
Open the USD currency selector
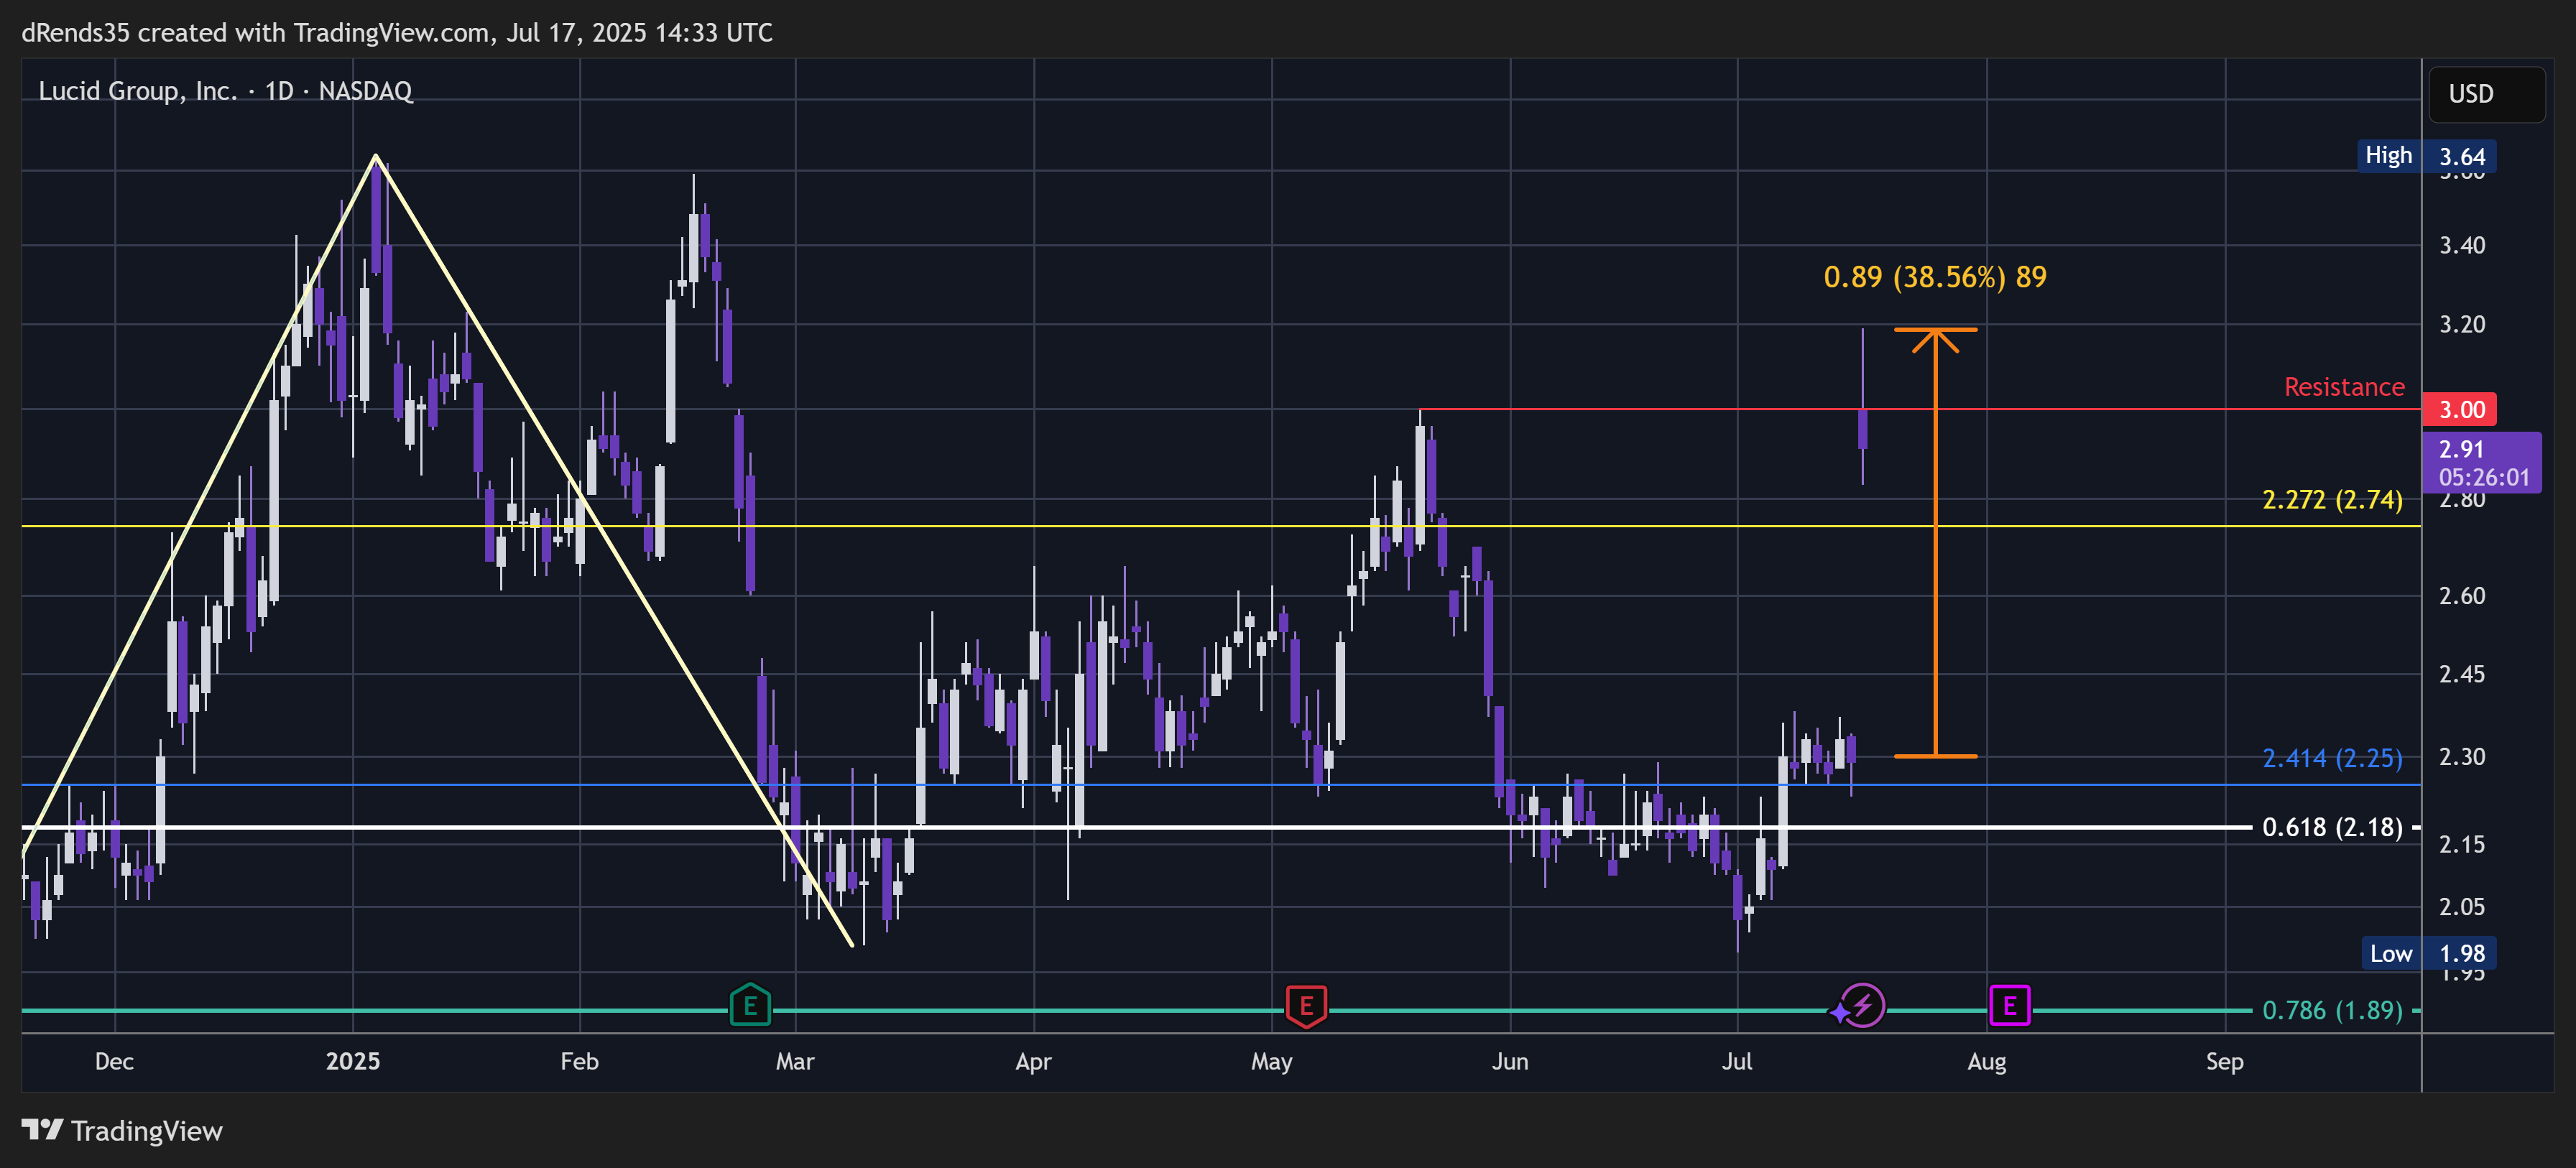point(2486,94)
